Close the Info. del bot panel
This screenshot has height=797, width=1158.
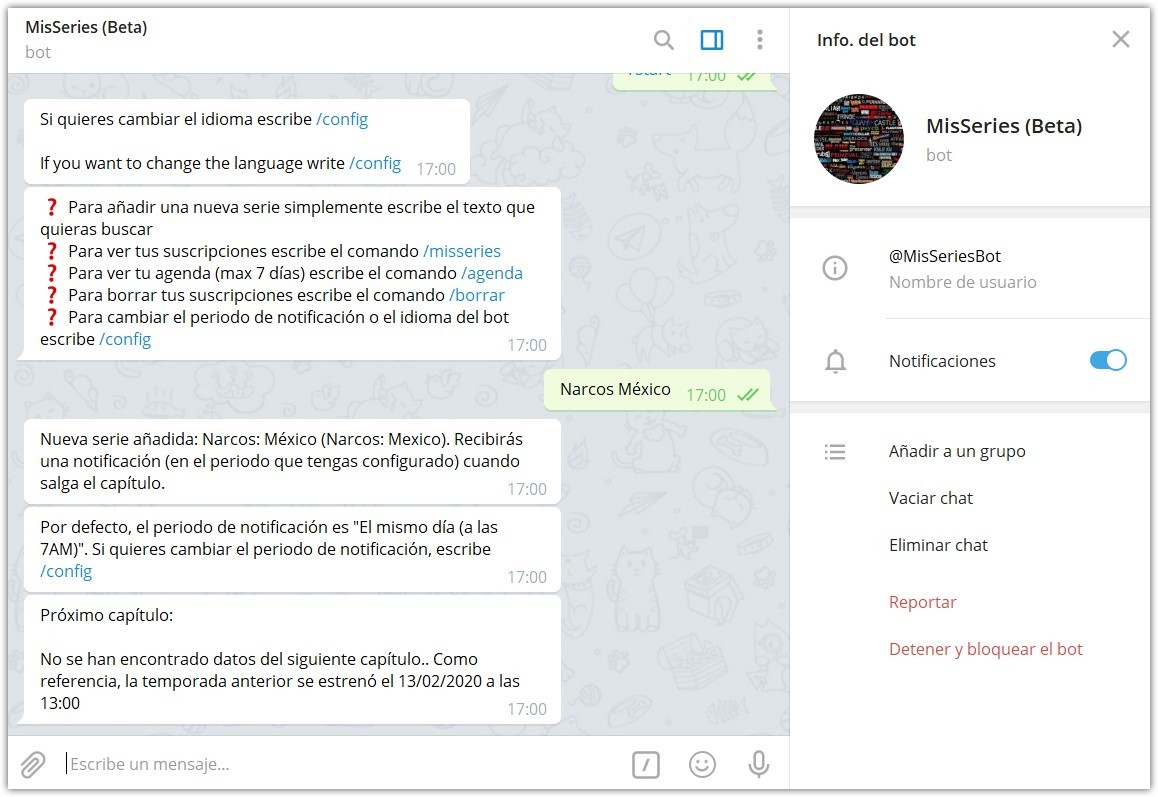(1120, 39)
